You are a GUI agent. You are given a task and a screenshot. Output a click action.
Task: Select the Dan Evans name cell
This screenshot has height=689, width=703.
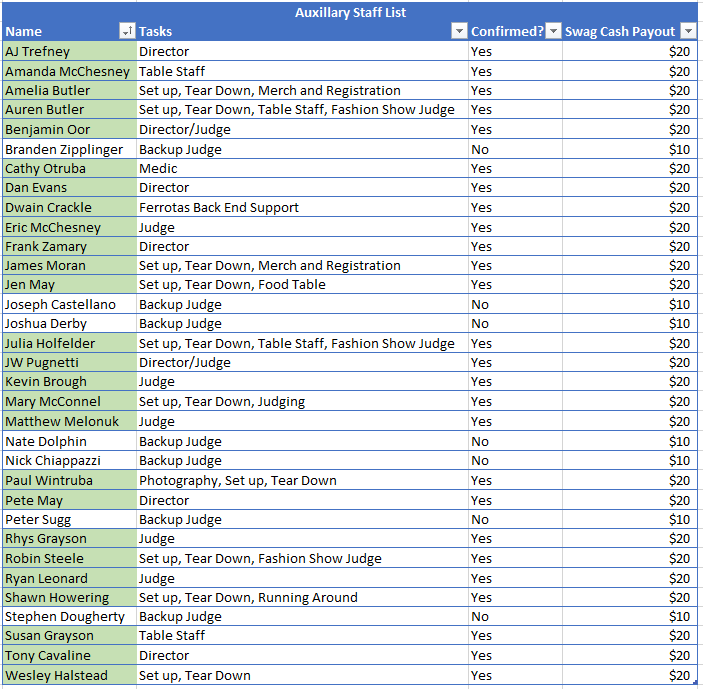pyautogui.click(x=69, y=187)
